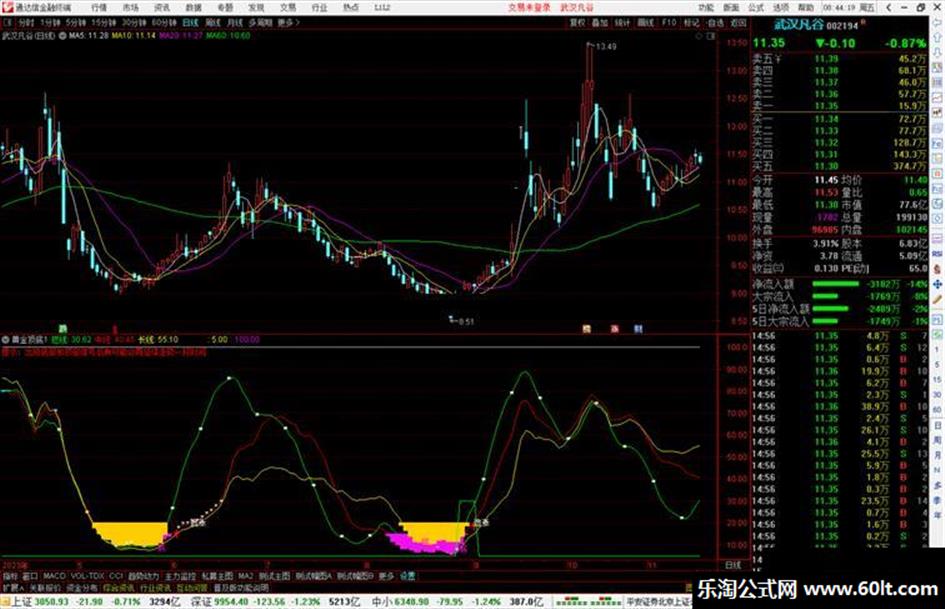Click the 返回 back button
The image size is (945, 609).
click(738, 22)
